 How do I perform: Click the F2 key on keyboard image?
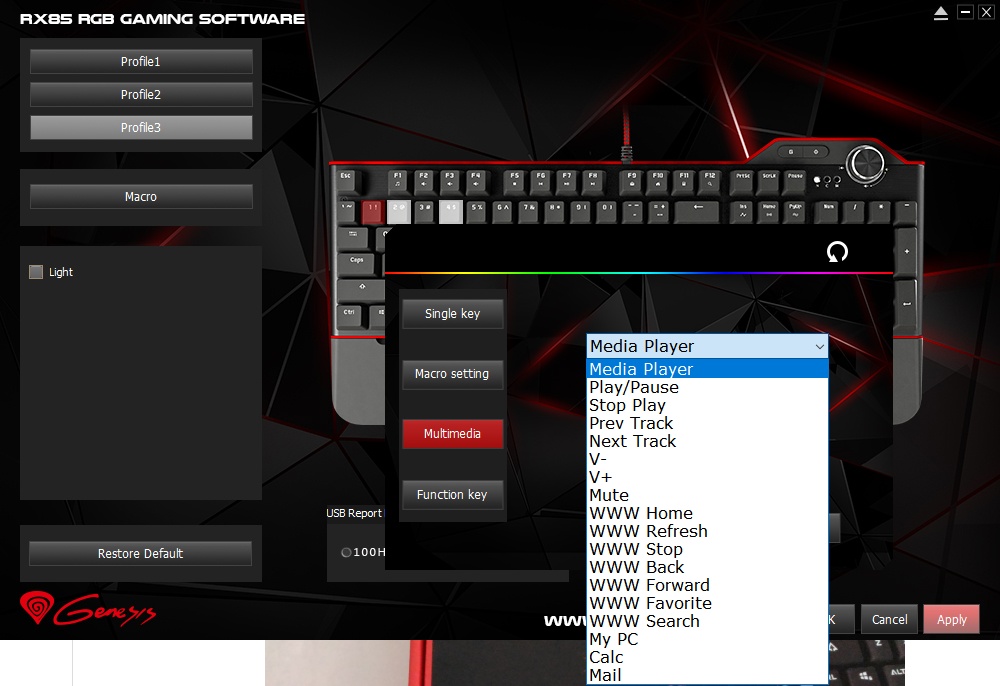click(x=423, y=181)
